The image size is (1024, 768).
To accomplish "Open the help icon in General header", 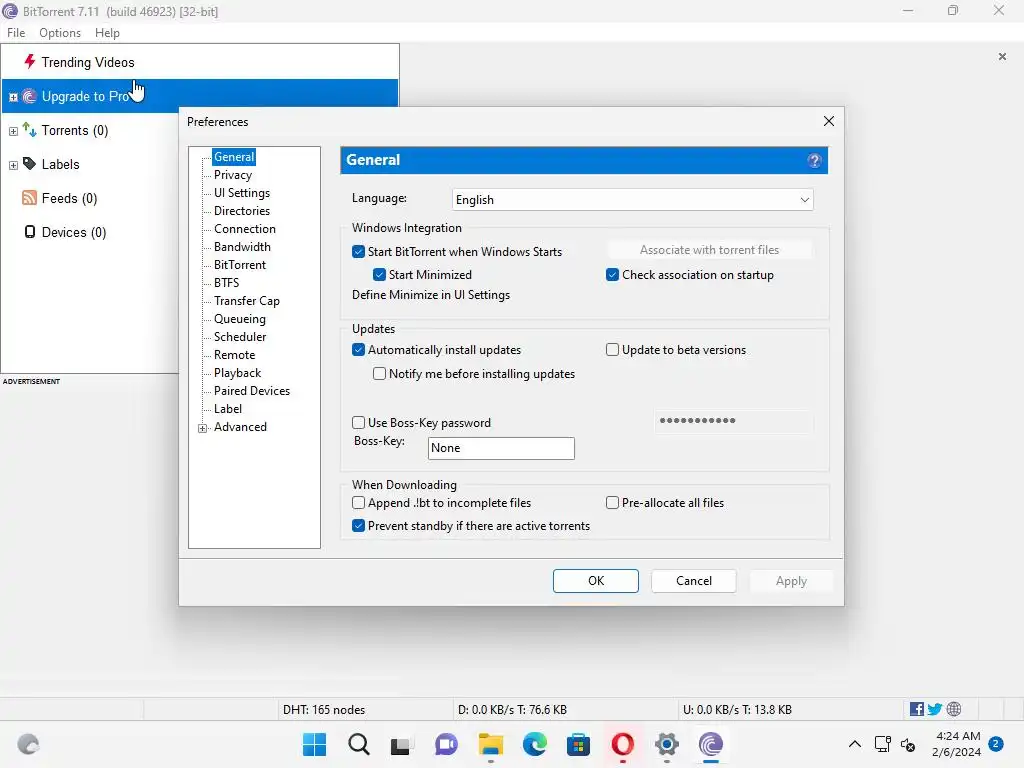I will click(814, 161).
